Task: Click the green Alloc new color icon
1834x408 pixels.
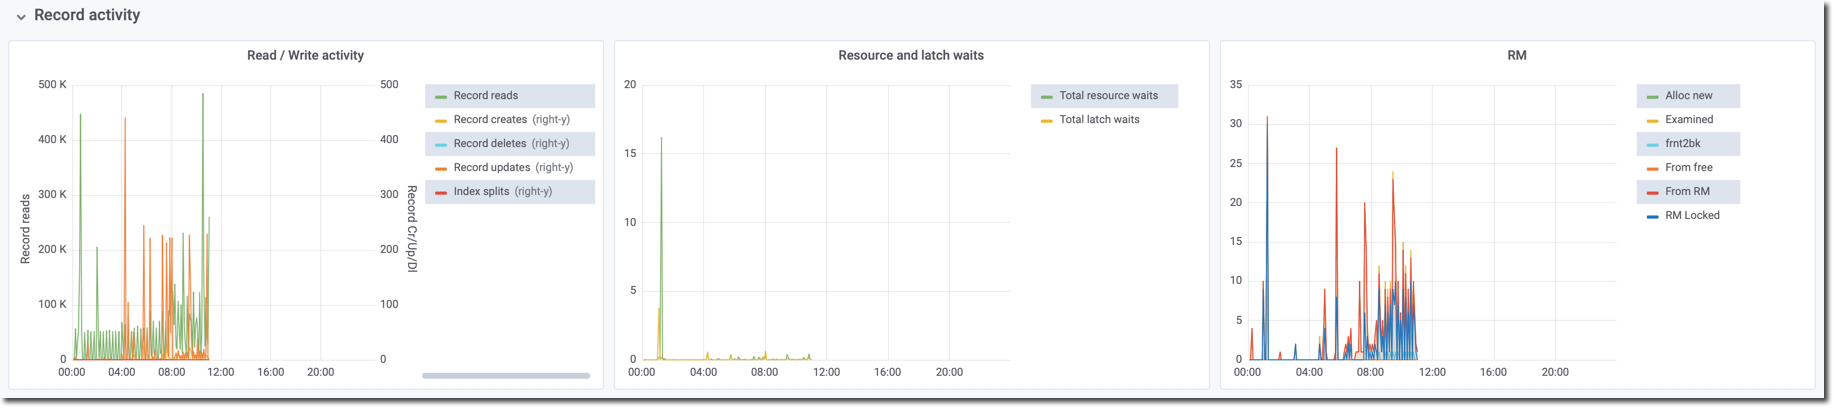Action: tap(1652, 97)
